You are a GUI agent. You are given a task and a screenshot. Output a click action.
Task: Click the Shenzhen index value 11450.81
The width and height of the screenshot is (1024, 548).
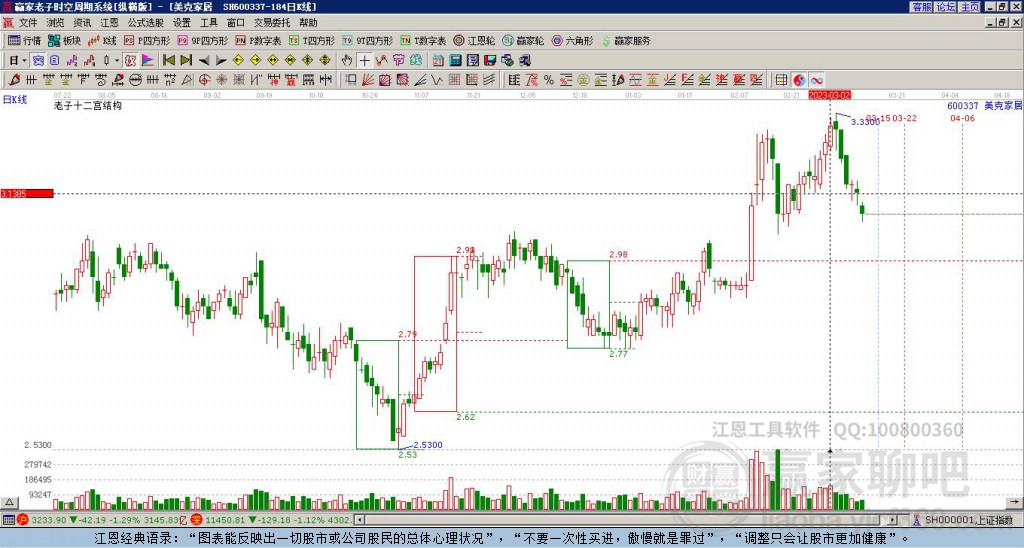(x=224, y=520)
